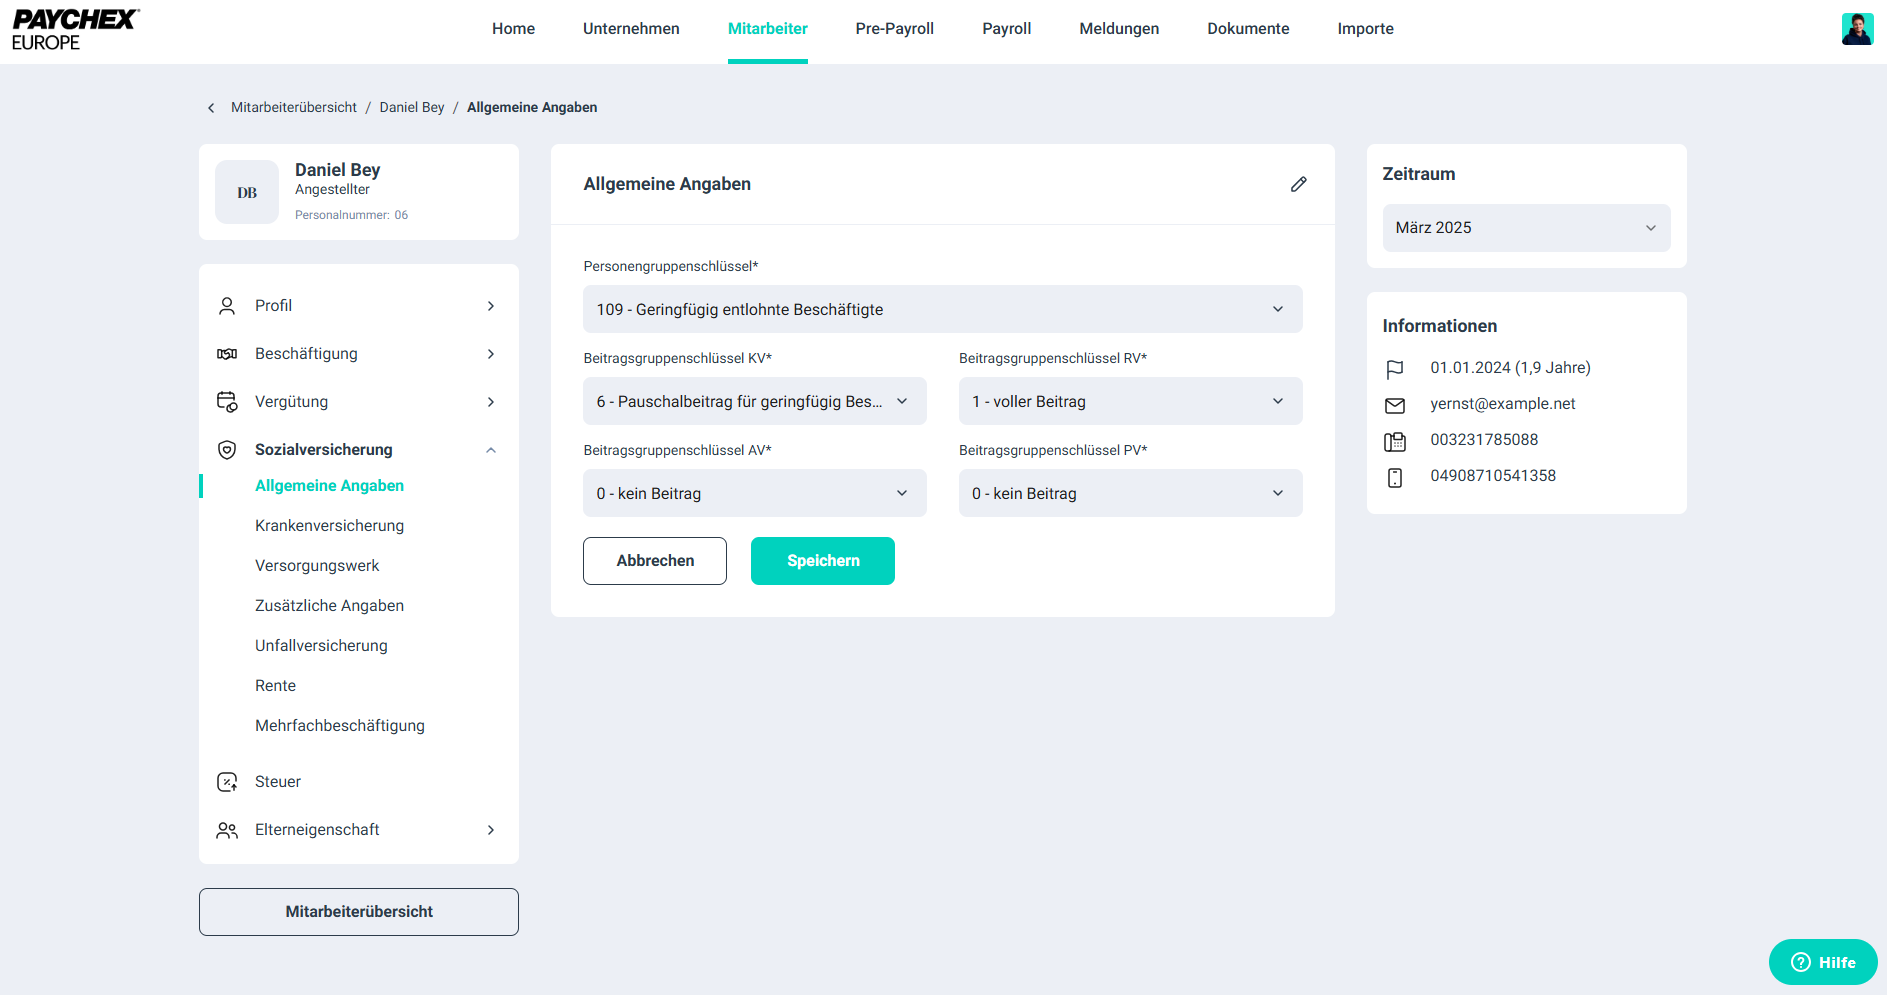Click the Abbrechen button
Viewport: 1887px width, 995px height.
pyautogui.click(x=655, y=561)
